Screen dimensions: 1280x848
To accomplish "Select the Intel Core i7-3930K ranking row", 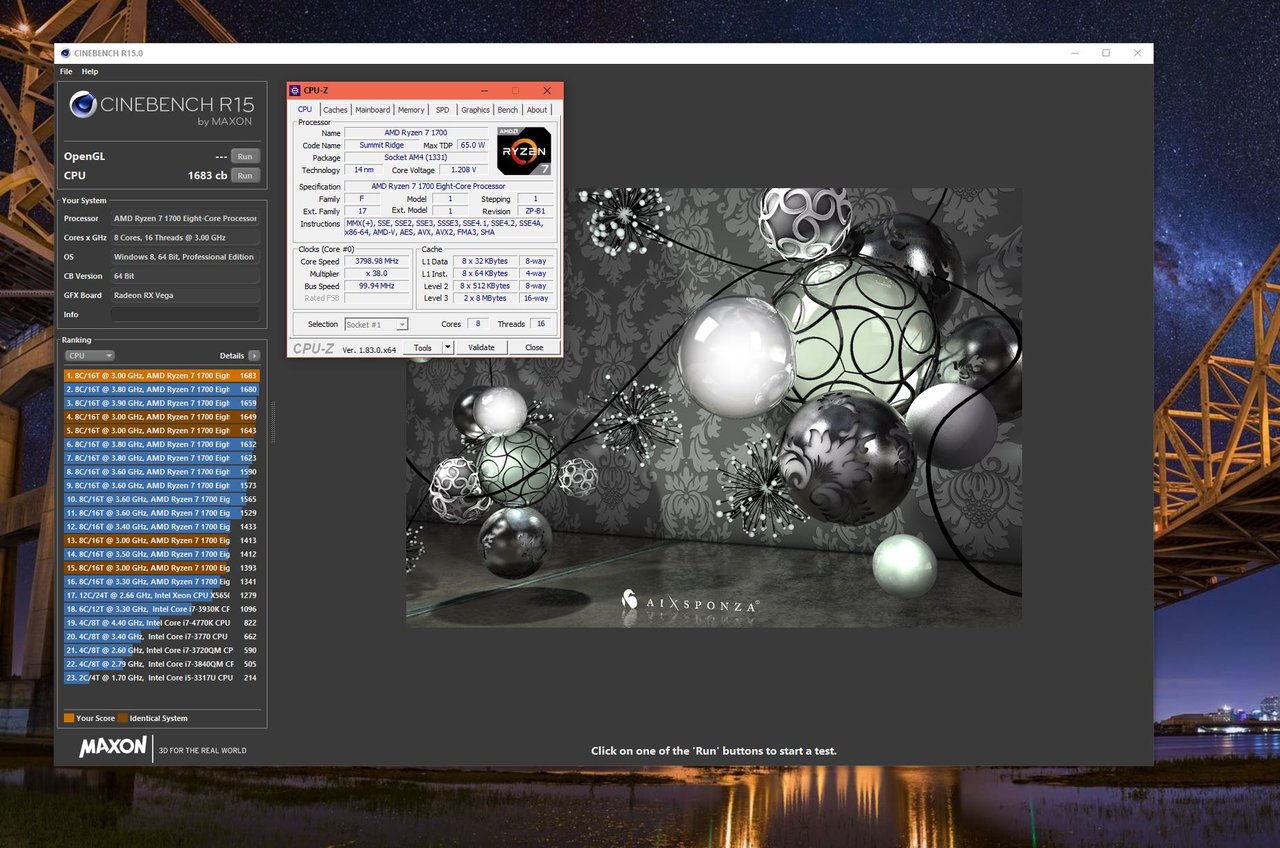I will tap(162, 609).
